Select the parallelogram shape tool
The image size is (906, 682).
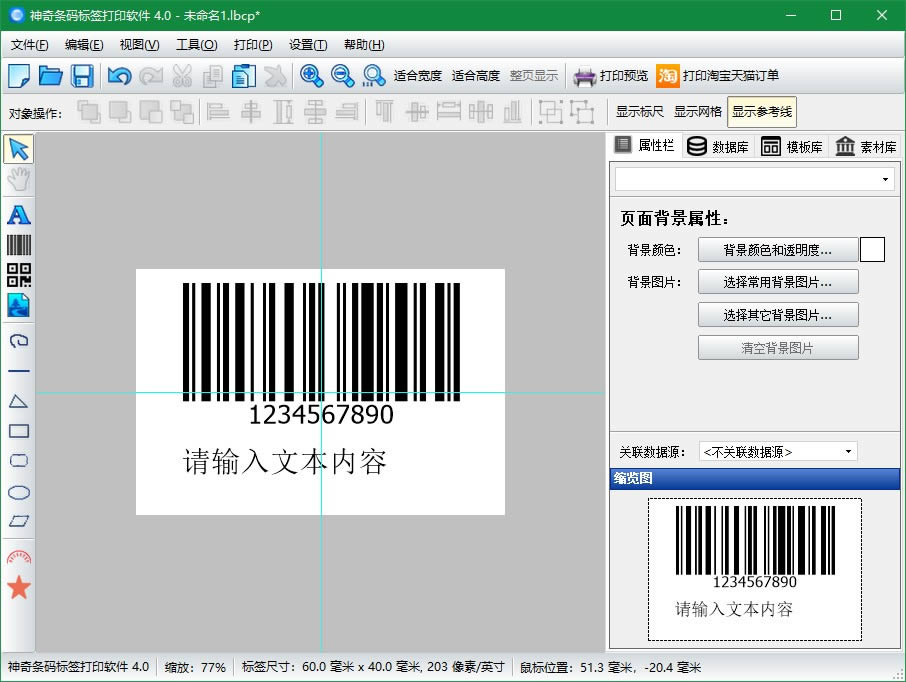19,521
